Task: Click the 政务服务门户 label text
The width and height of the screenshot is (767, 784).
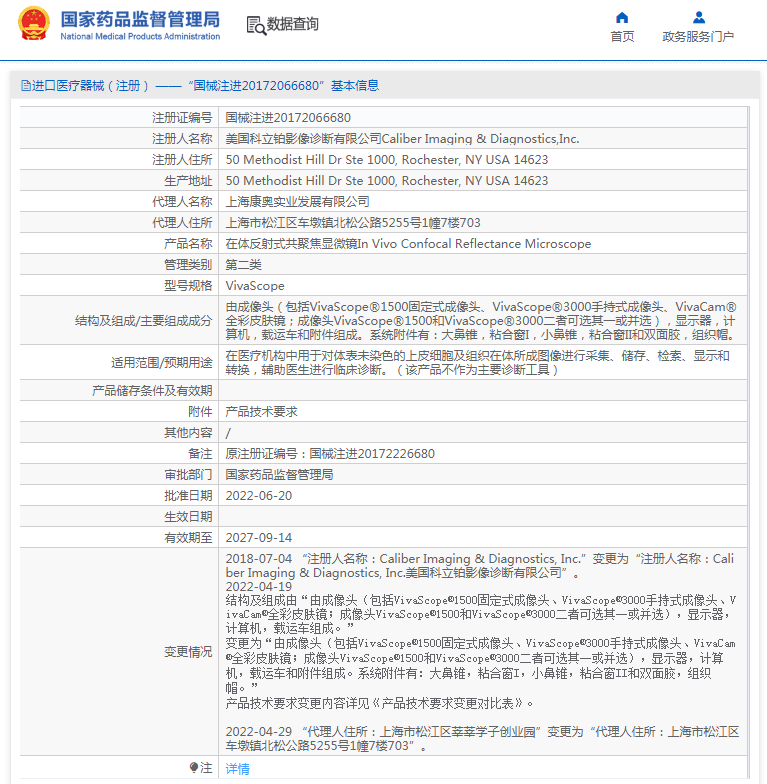Action: click(698, 36)
